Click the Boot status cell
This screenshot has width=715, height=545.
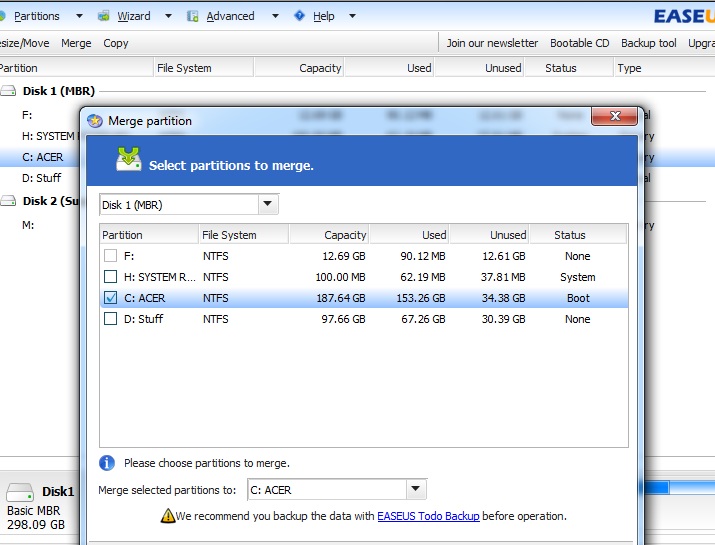point(578,298)
